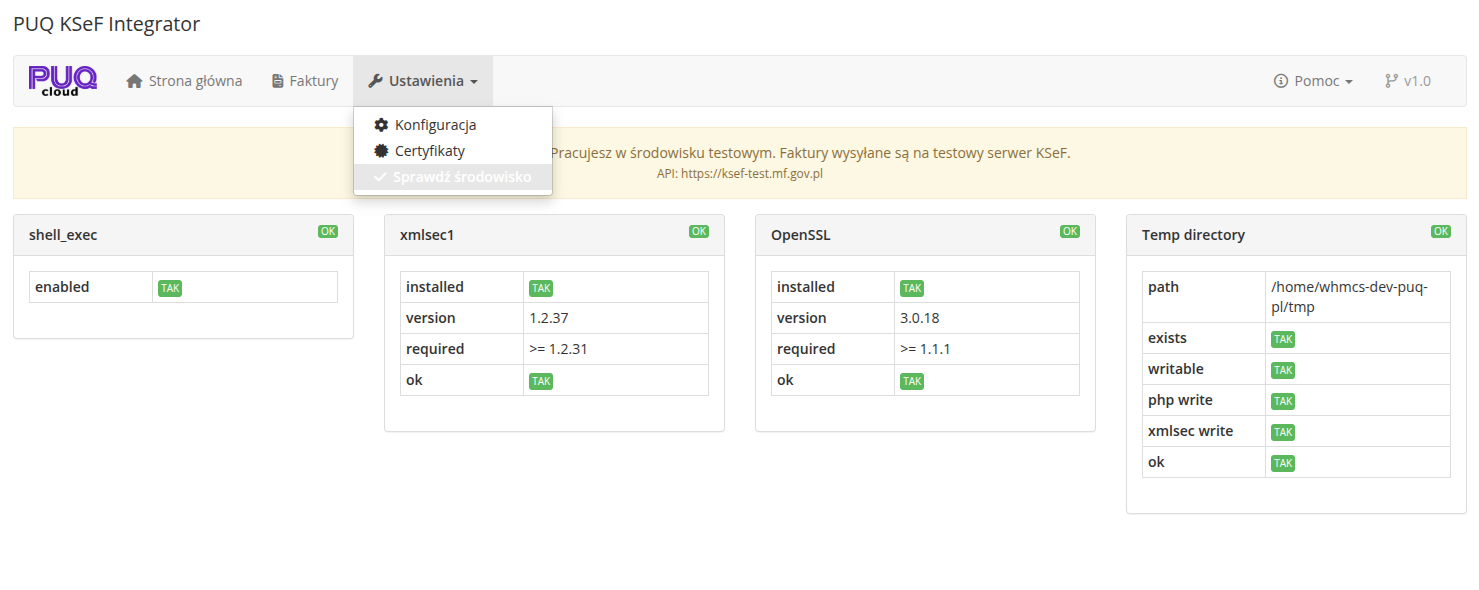The image size is (1479, 590).
Task: Open the Faktury page
Action: pos(313,81)
